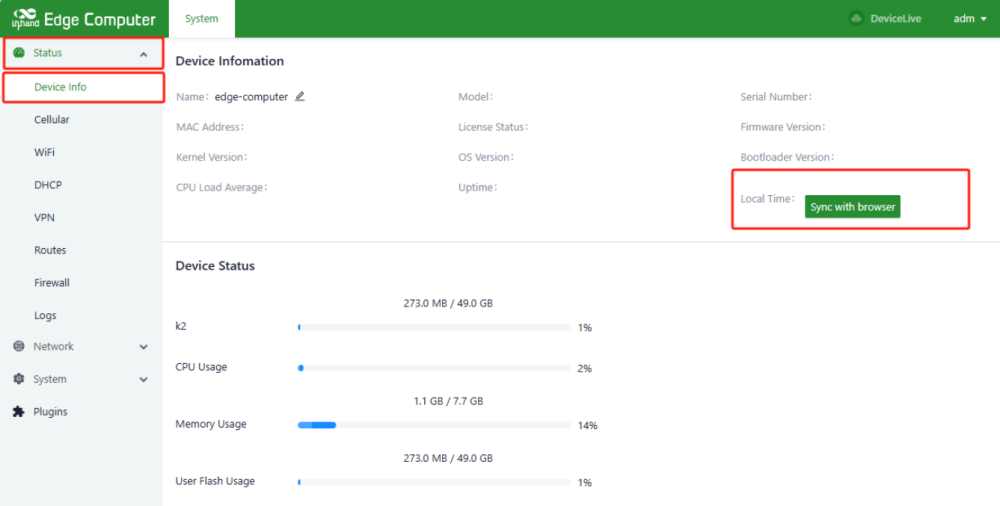Click the Network globe icon
Image resolution: width=1000 pixels, height=506 pixels.
19,346
